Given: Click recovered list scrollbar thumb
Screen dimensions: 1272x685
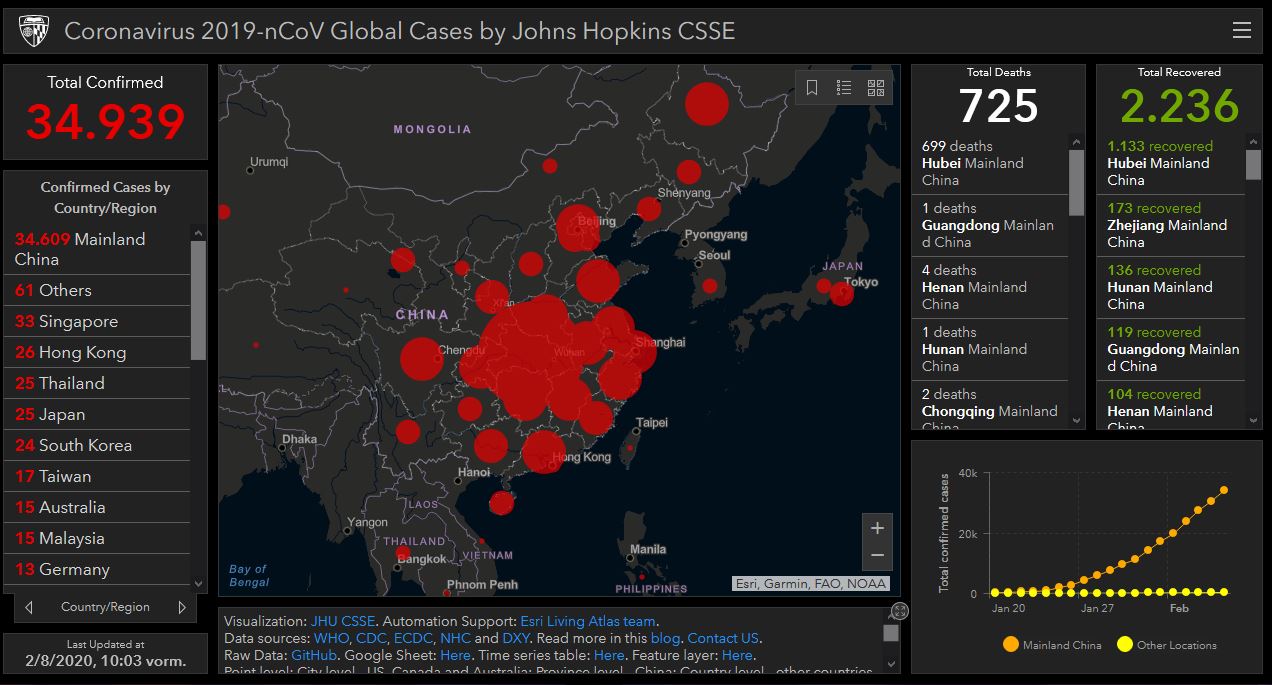Looking at the screenshot, I should 1253,164.
